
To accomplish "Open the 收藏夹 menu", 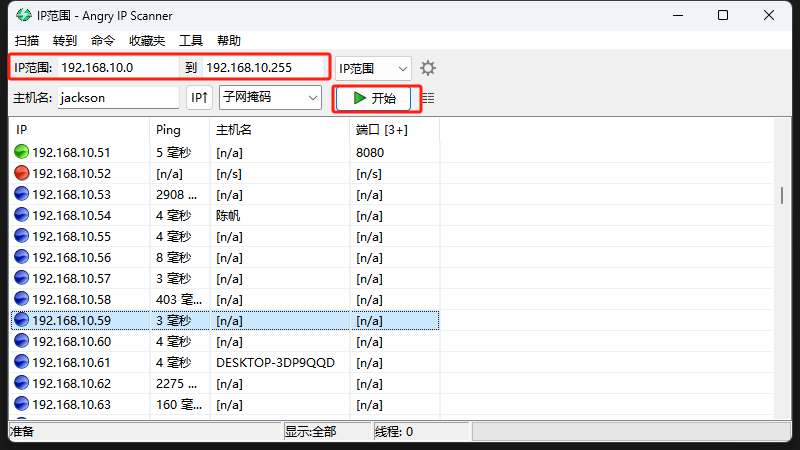I will pos(147,41).
